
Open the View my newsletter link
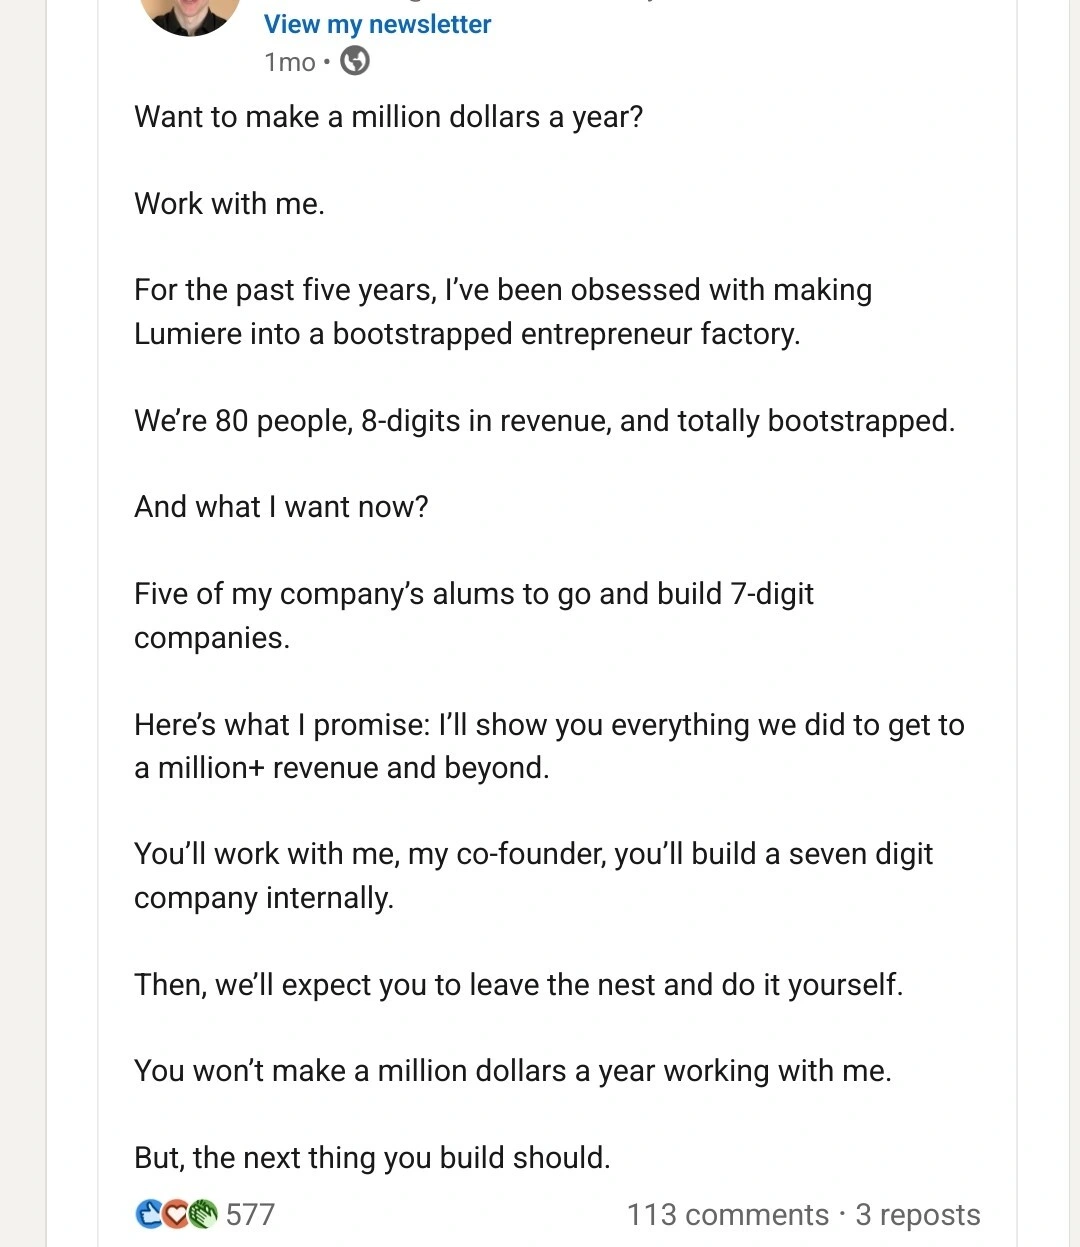click(x=377, y=24)
